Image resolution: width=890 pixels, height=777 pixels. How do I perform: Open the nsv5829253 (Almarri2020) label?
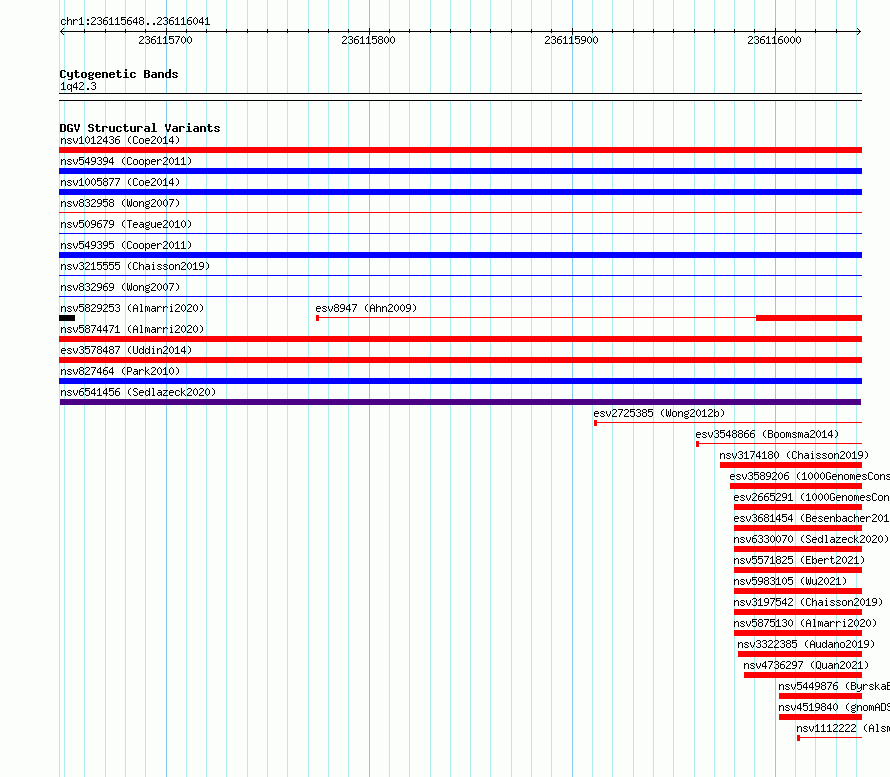tap(132, 308)
